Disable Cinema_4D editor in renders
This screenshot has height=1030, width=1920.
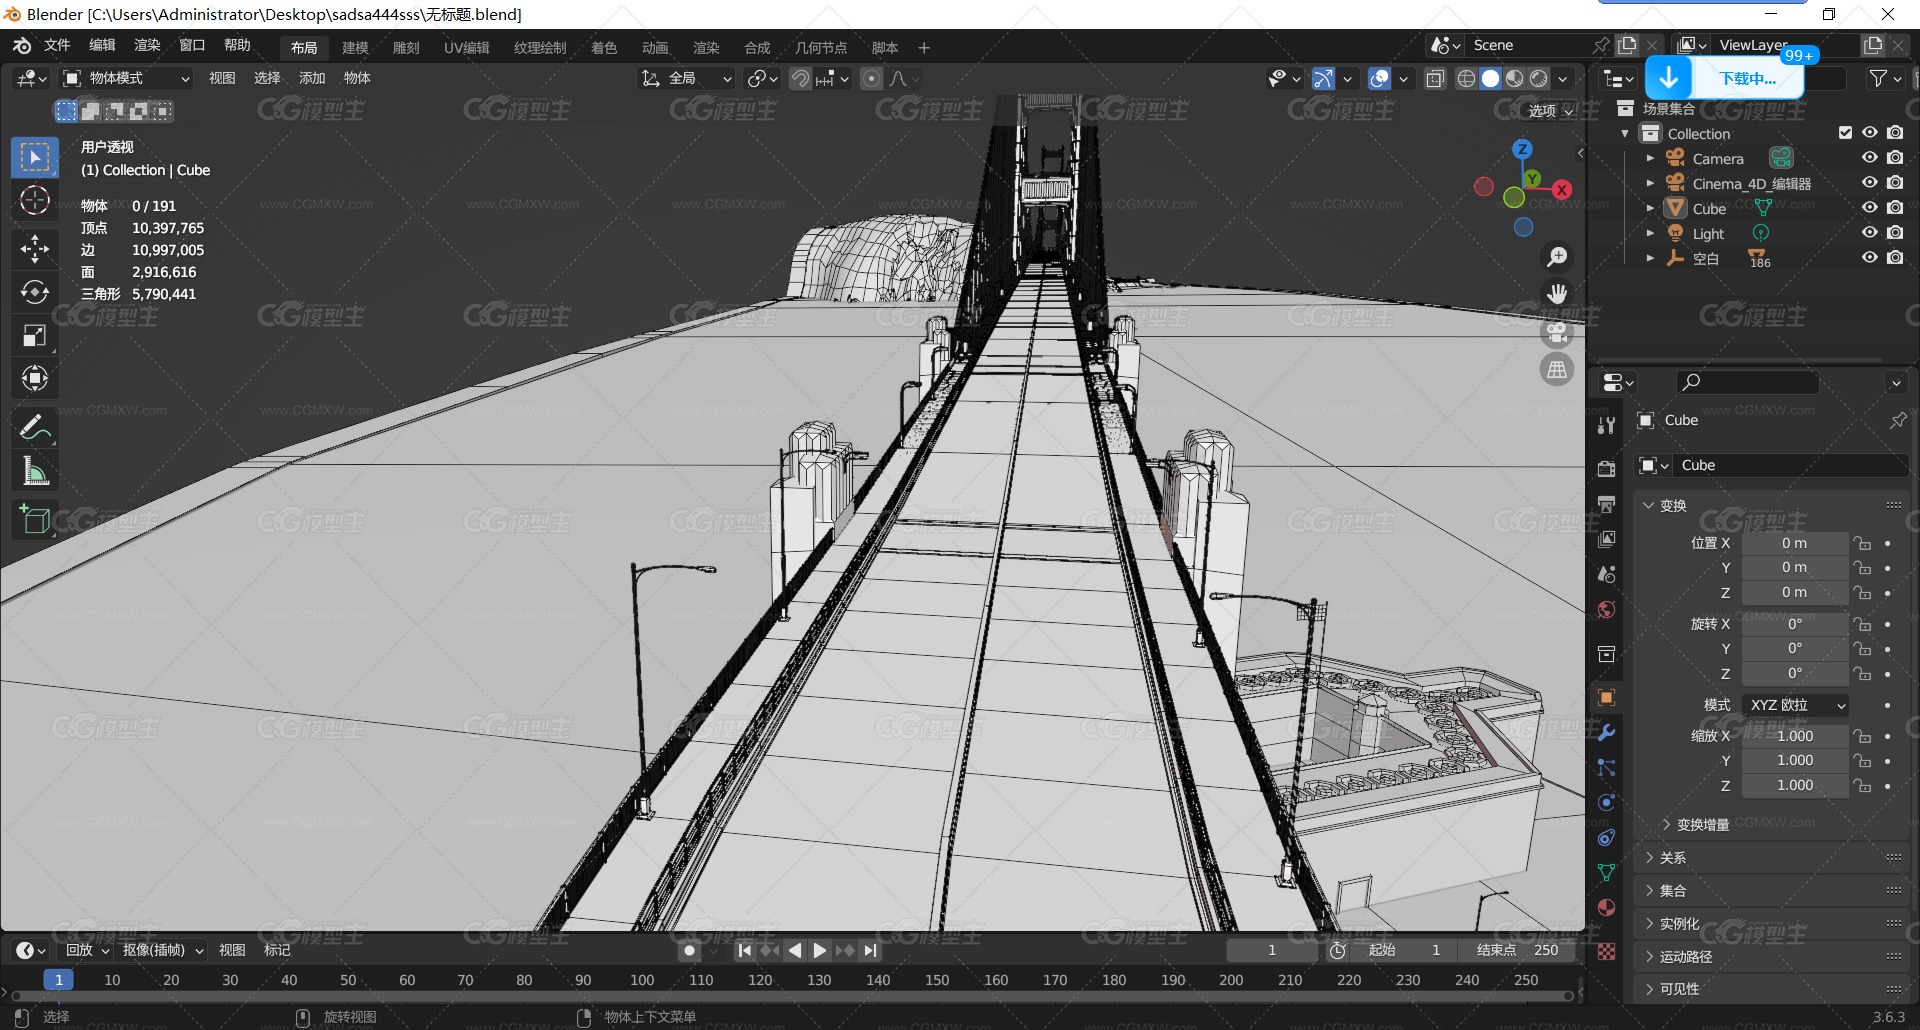click(x=1895, y=183)
